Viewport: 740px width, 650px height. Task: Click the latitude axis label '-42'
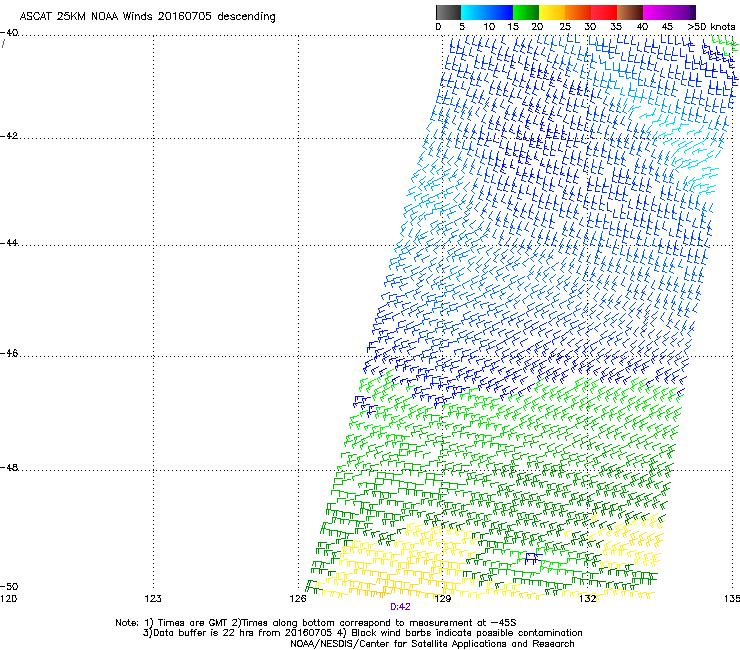(x=9, y=136)
